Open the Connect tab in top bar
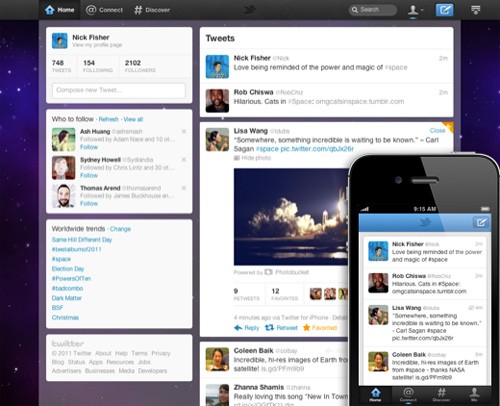Screen dimensions: 500x406 (x=104, y=10)
